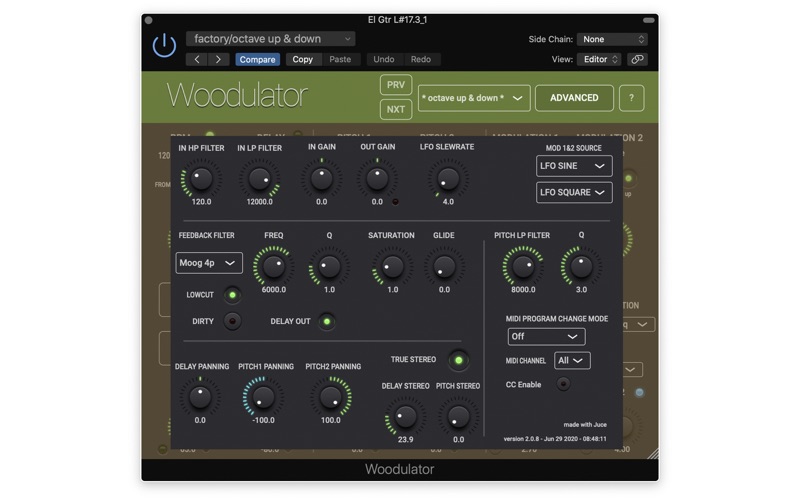Click the window title El Gtr L#17.3_1

397,20
